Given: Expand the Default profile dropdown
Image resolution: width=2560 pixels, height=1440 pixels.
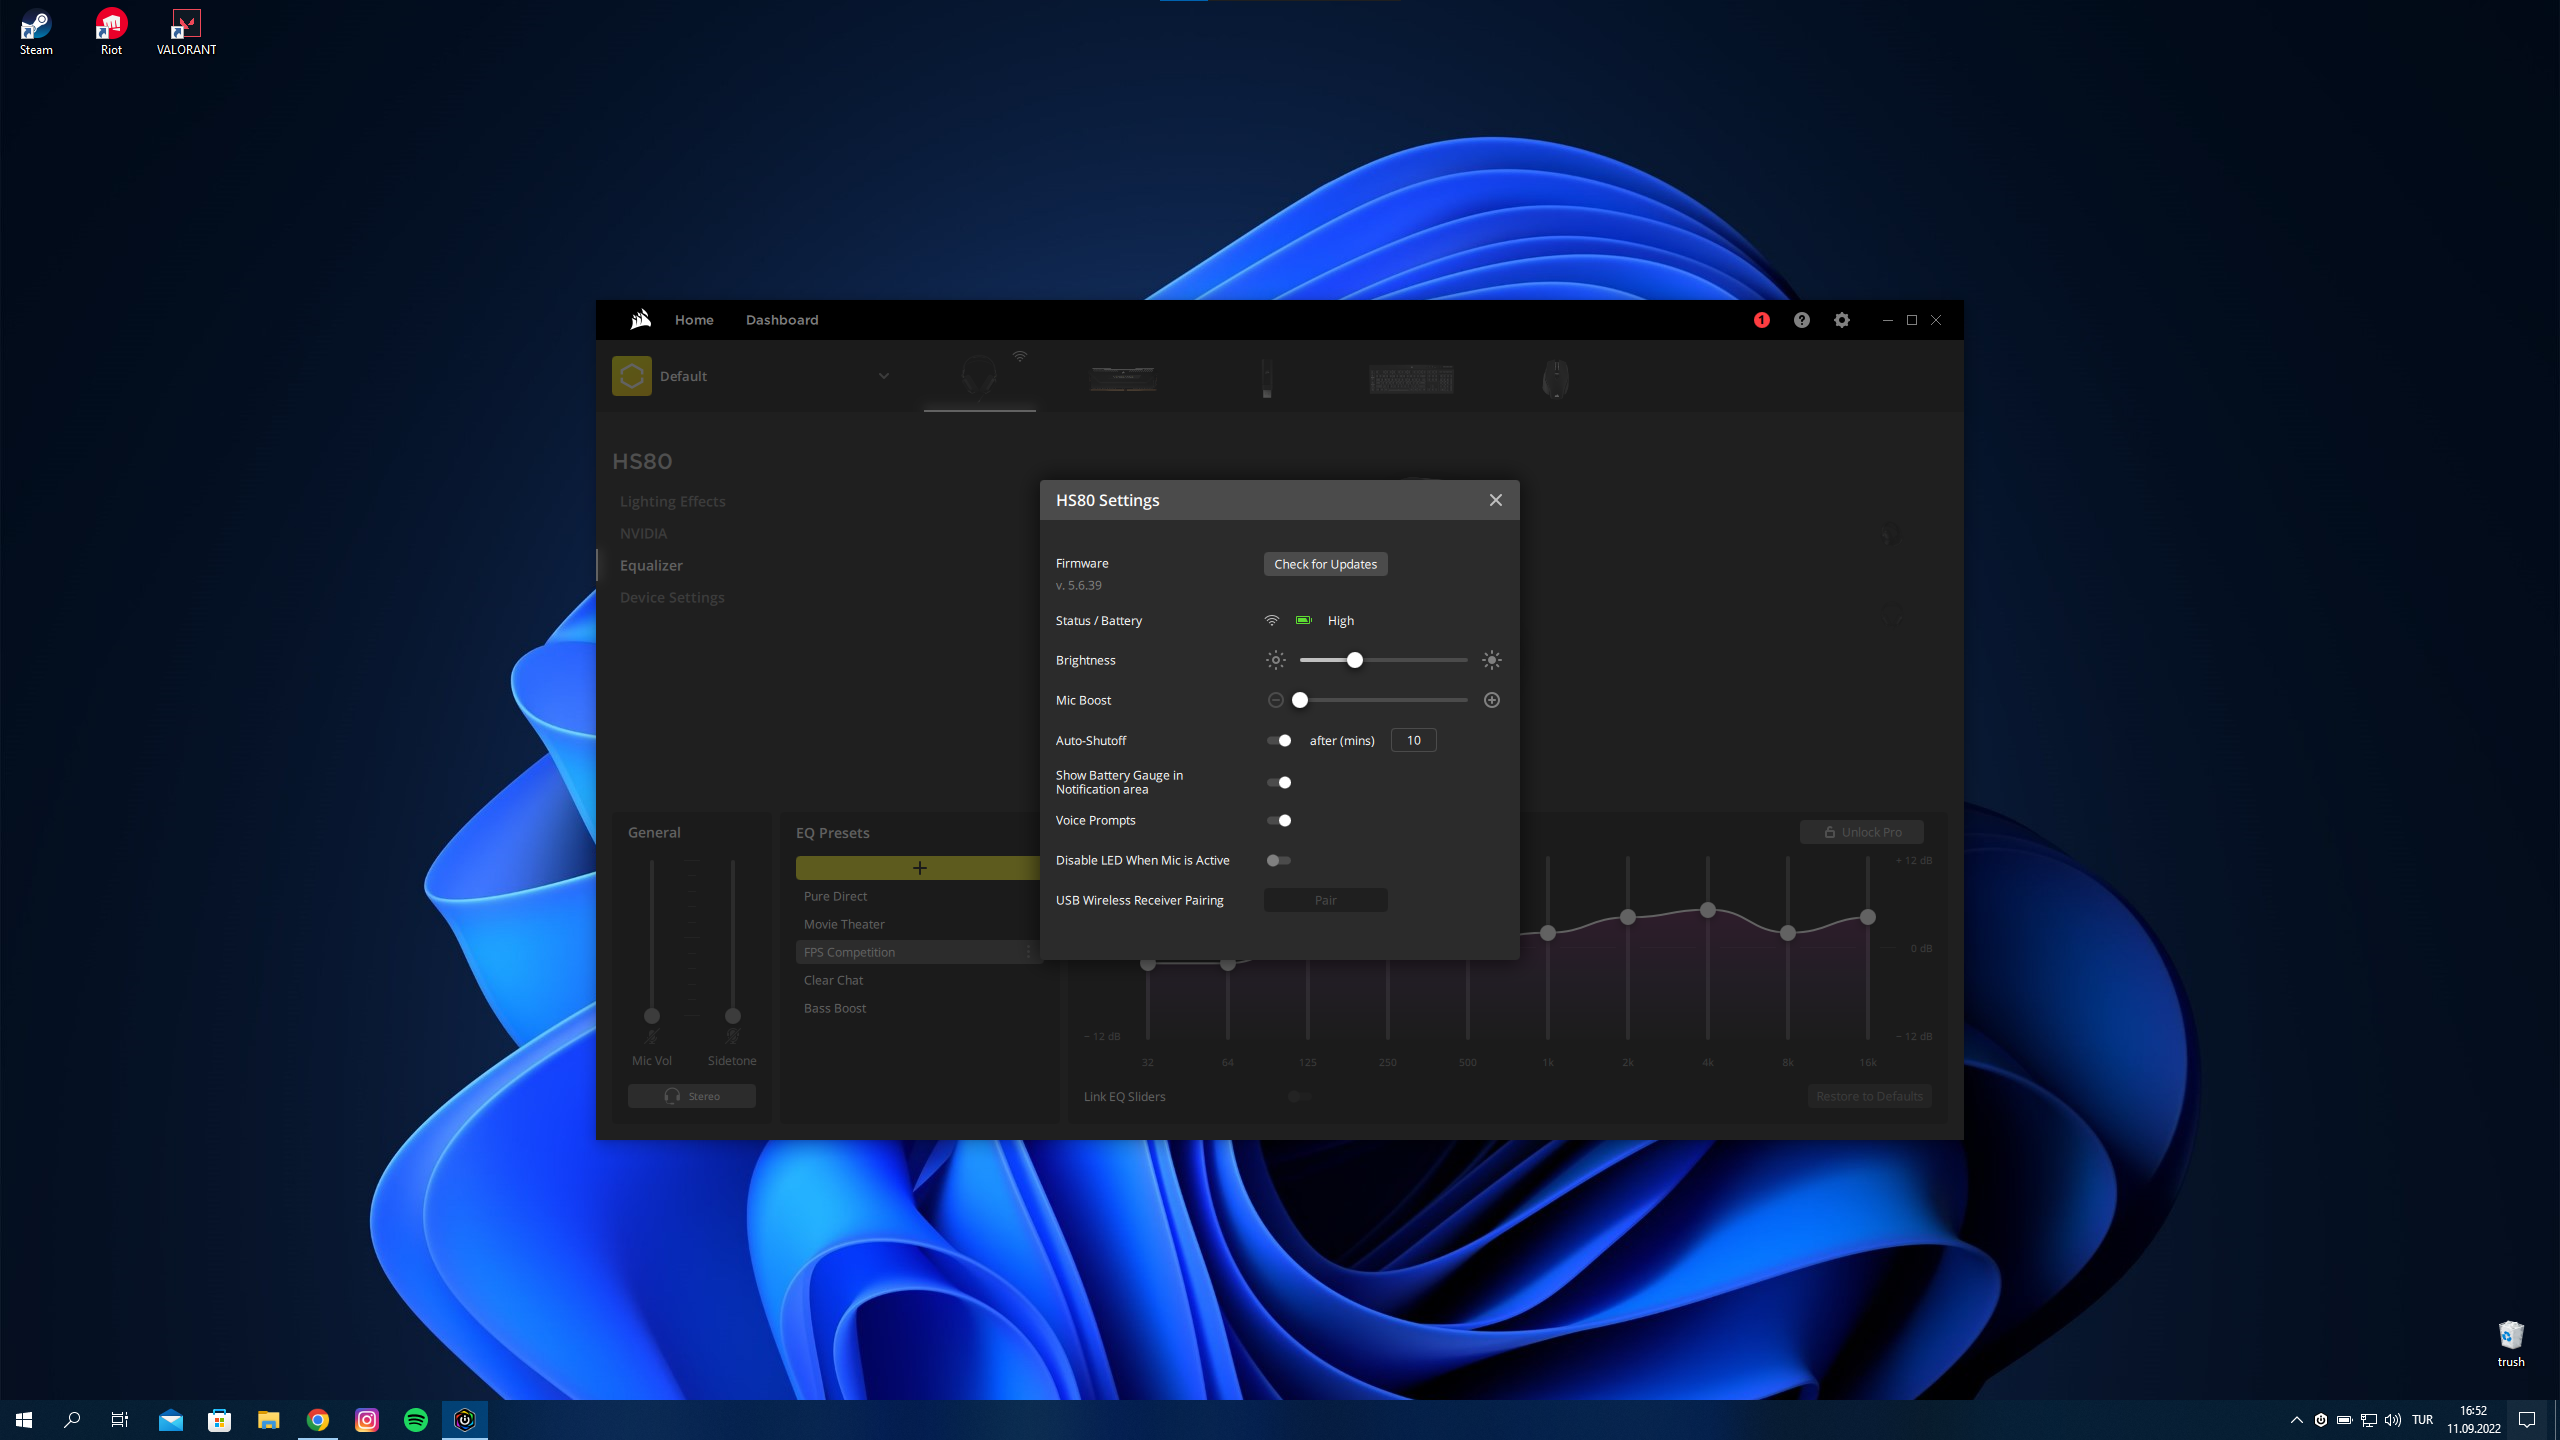Looking at the screenshot, I should point(883,376).
